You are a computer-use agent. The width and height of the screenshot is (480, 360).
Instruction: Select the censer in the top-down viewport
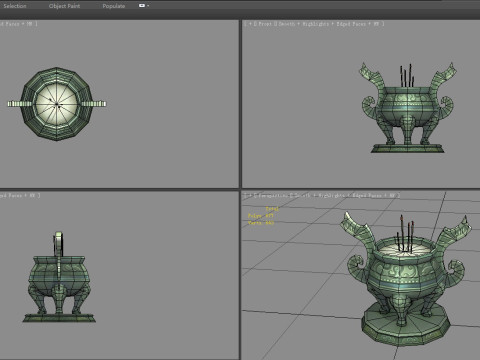[x=57, y=104]
